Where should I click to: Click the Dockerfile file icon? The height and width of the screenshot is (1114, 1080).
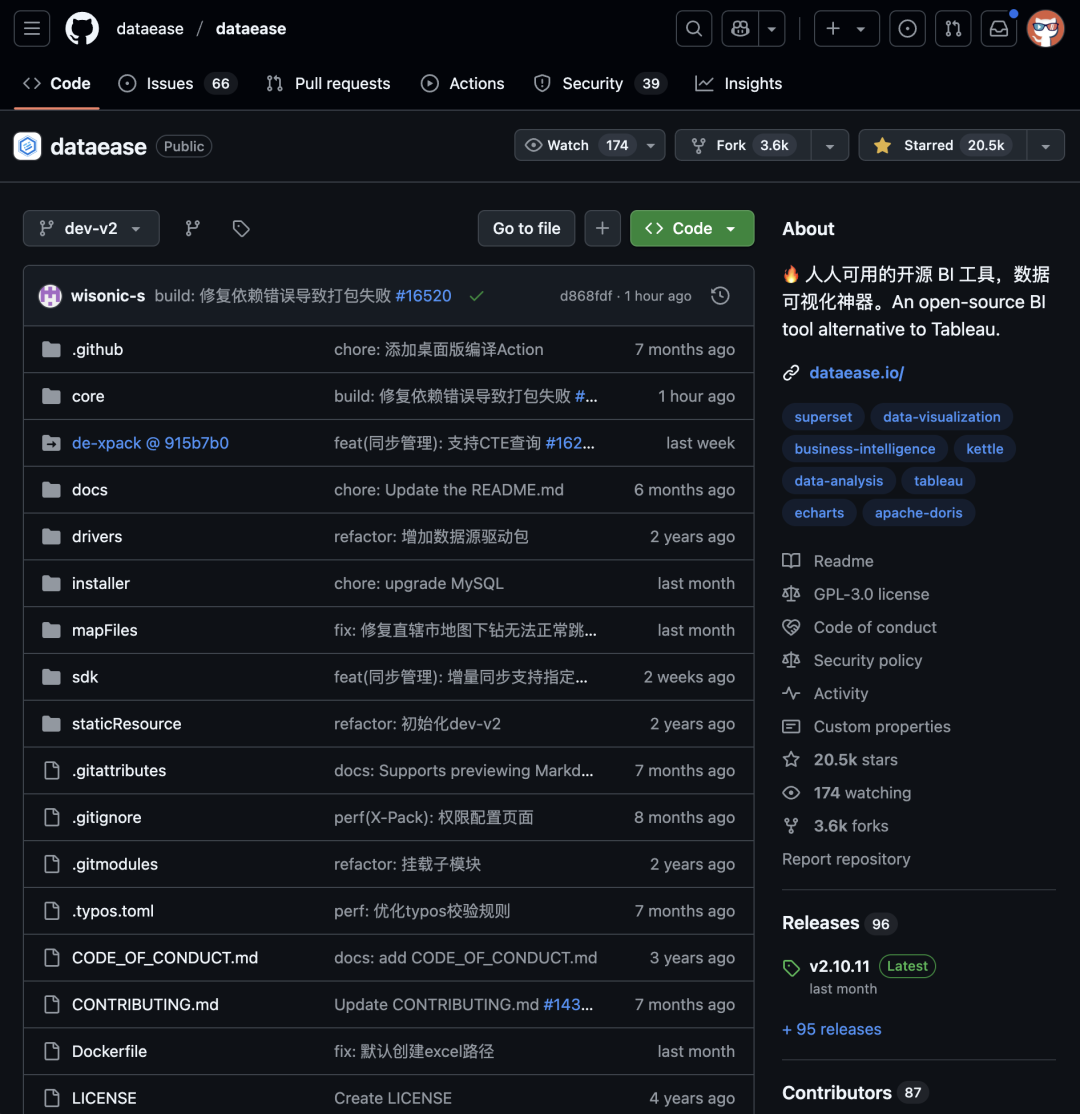point(51,1051)
